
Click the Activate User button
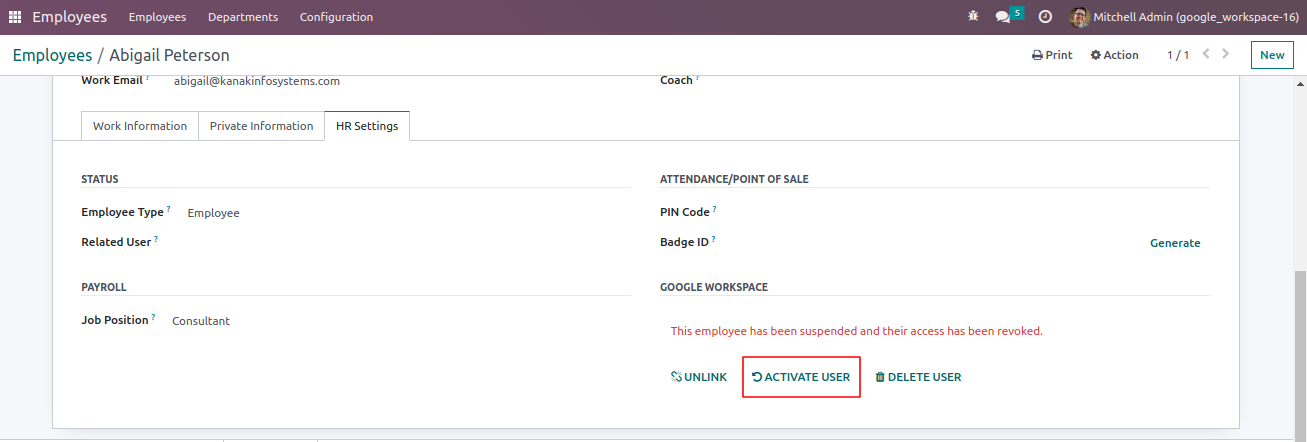[x=801, y=377]
